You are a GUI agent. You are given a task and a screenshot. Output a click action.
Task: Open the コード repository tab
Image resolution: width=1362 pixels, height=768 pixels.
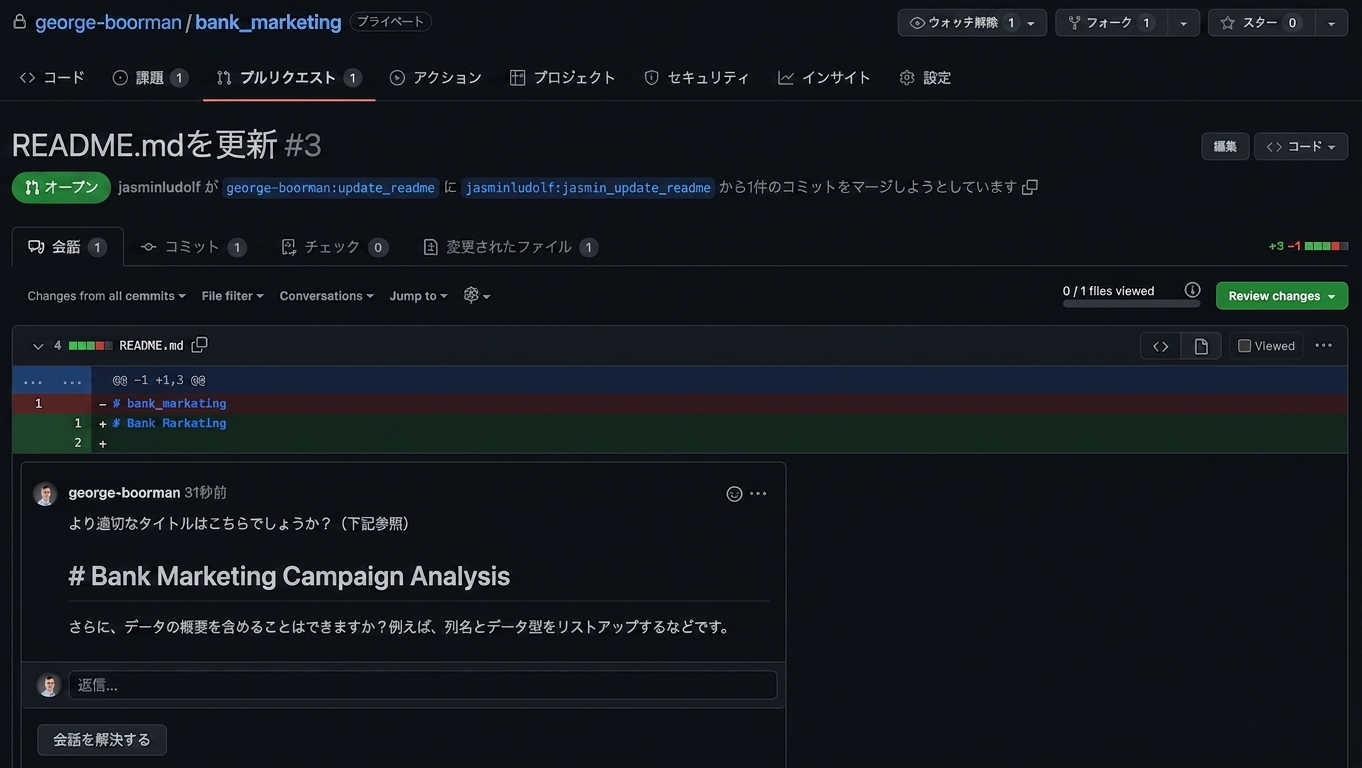point(52,77)
